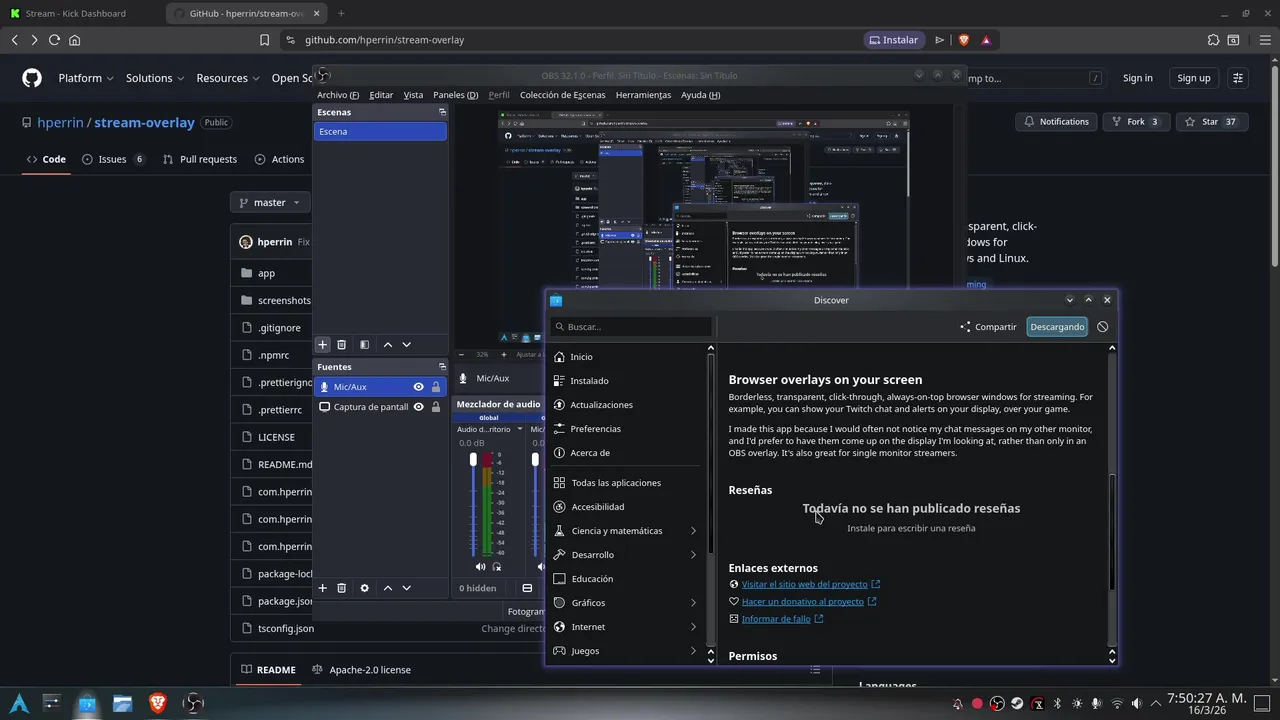Open OBS Vista menu
The height and width of the screenshot is (720, 1280).
tap(413, 95)
